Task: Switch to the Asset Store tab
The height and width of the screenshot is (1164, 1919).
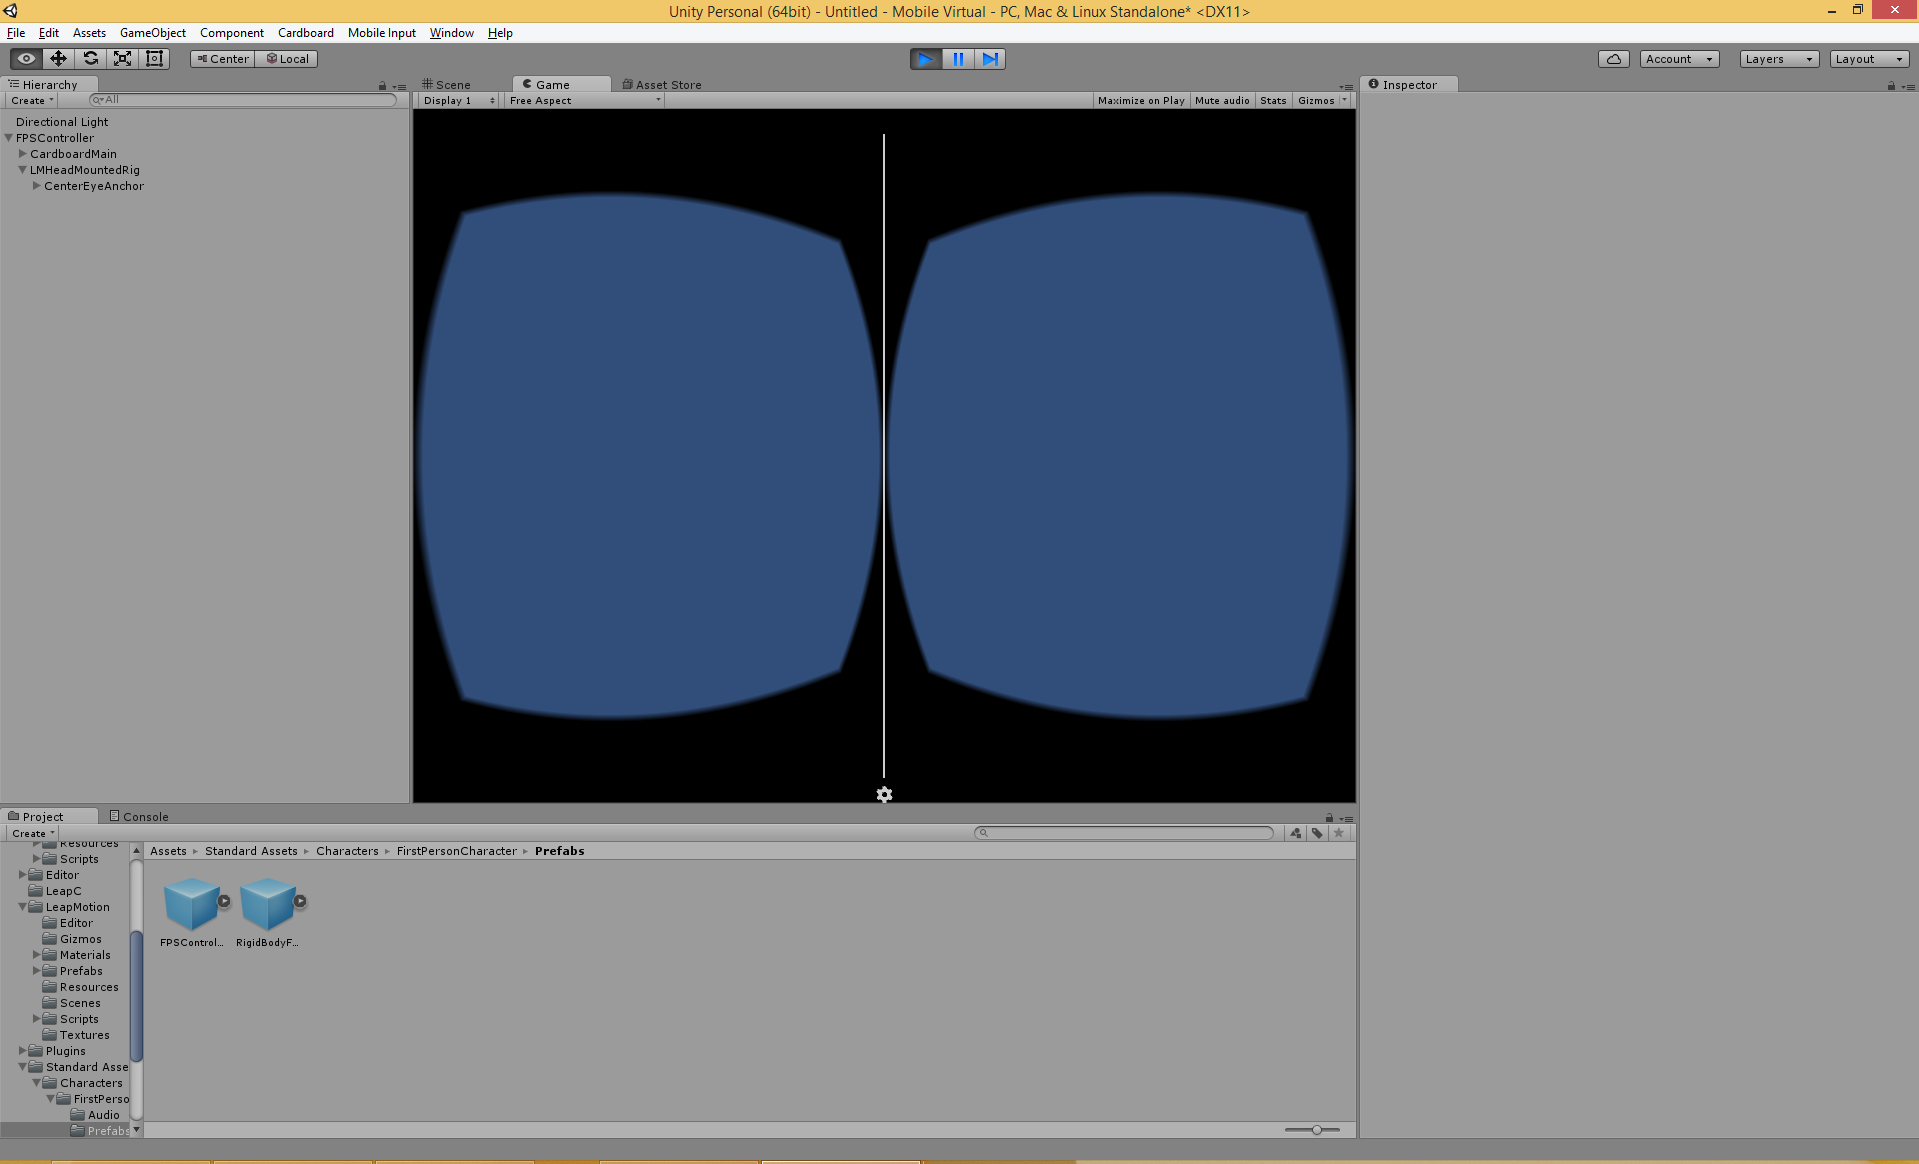Action: (x=662, y=85)
